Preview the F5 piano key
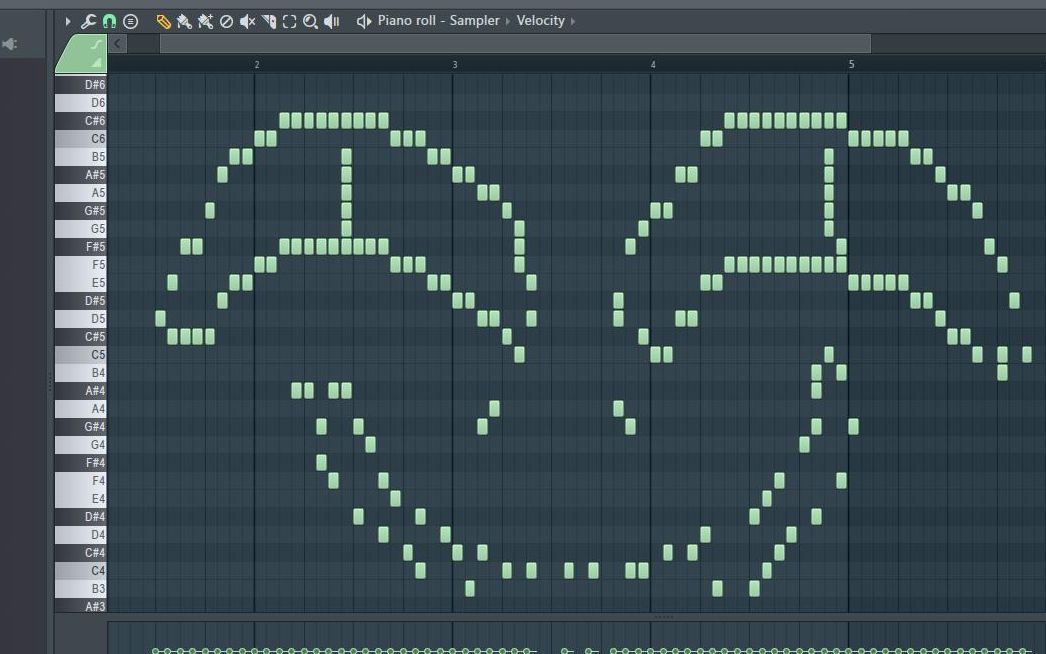 pos(81,265)
